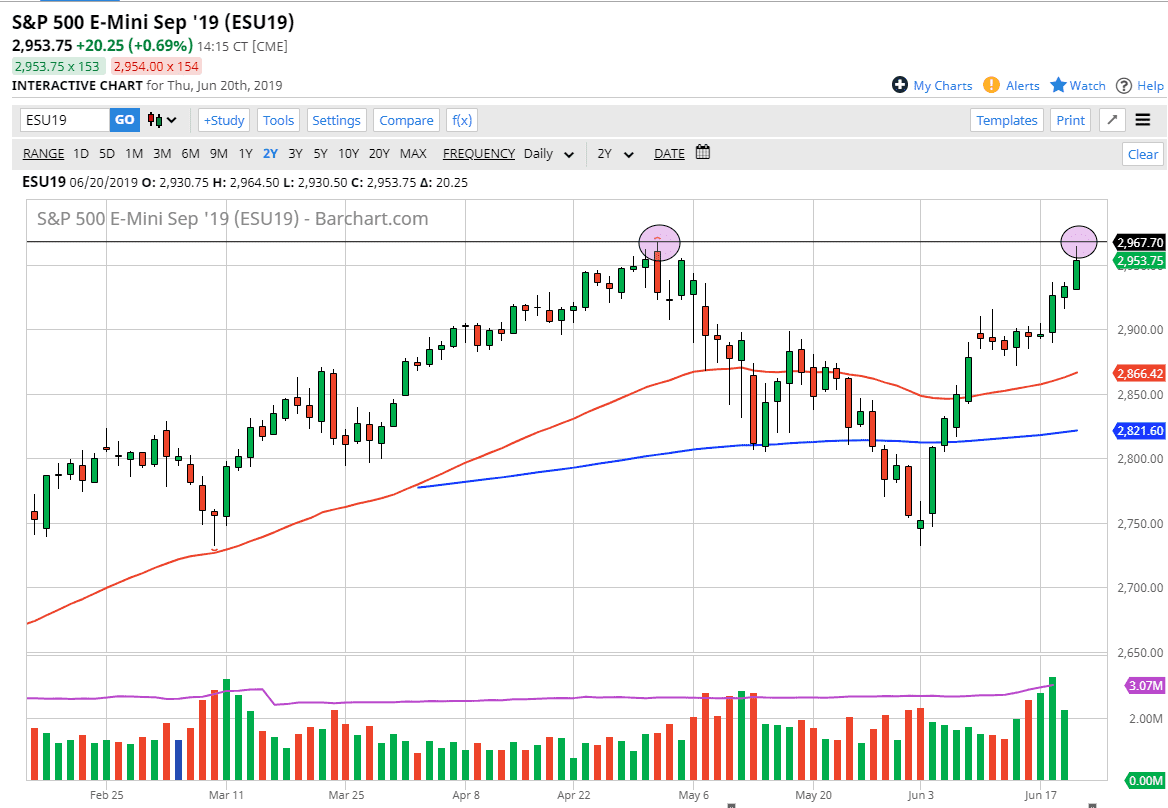Expand the Daily frequency dropdown
Image resolution: width=1168 pixels, height=808 pixels.
click(550, 154)
